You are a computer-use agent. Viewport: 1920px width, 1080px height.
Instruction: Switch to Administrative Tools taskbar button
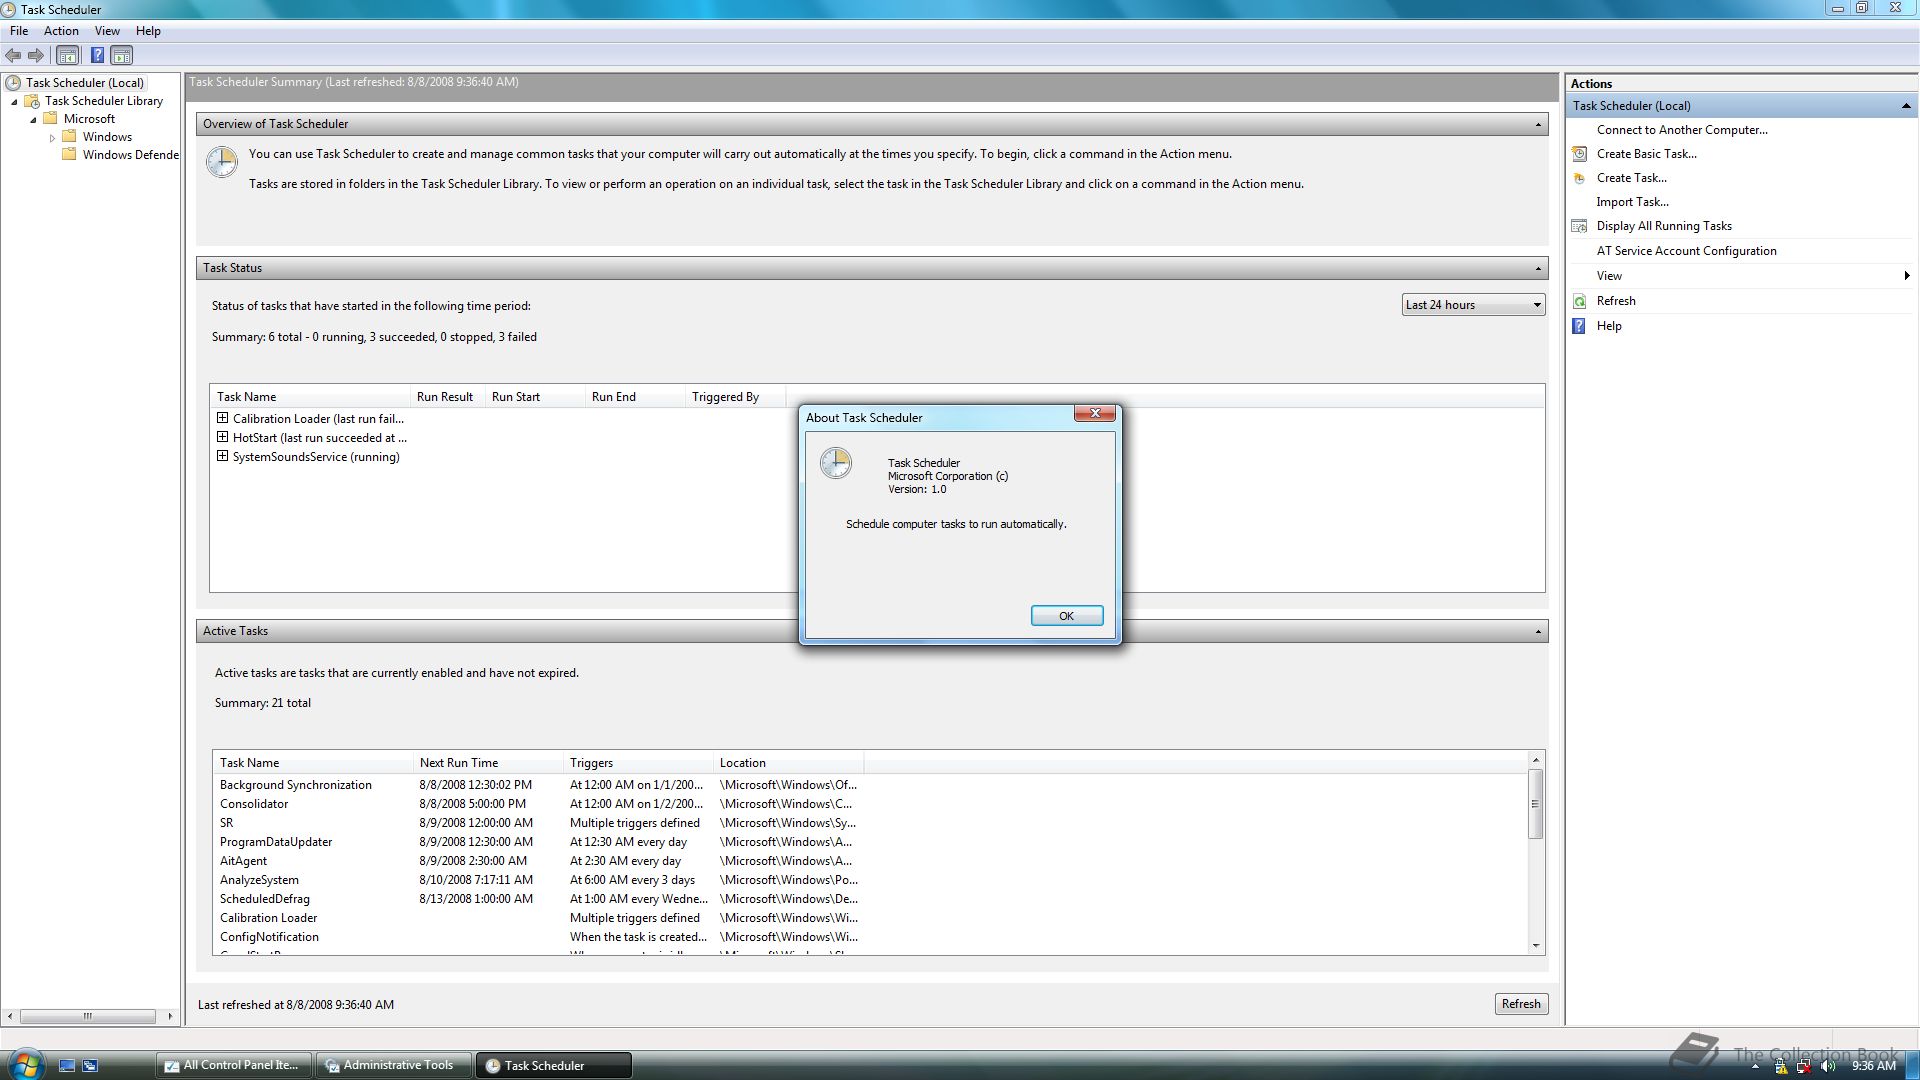394,1066
